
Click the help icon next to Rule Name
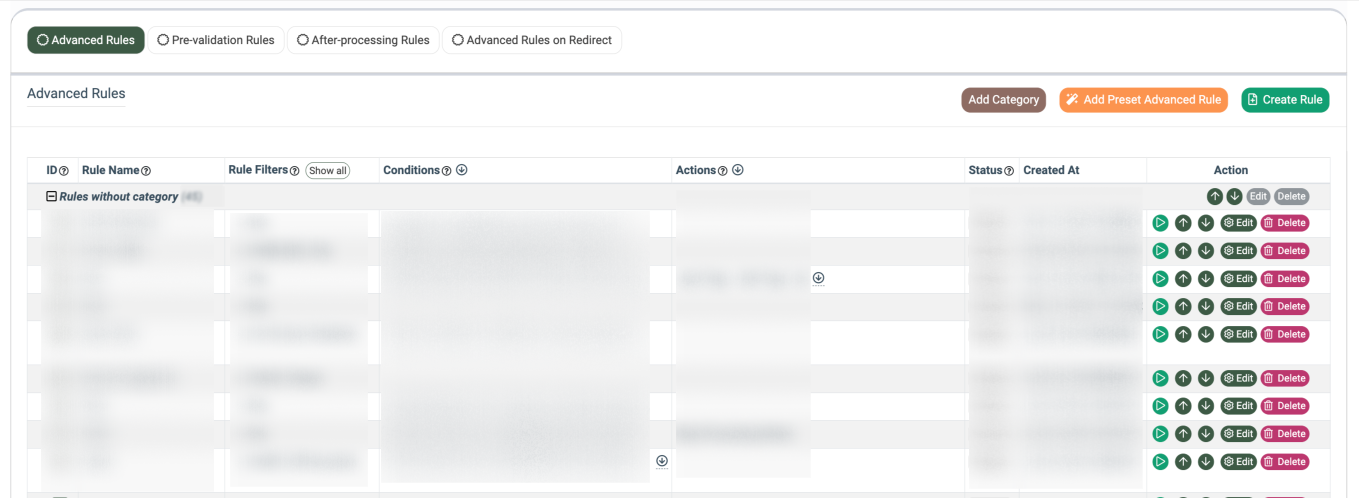pos(146,171)
